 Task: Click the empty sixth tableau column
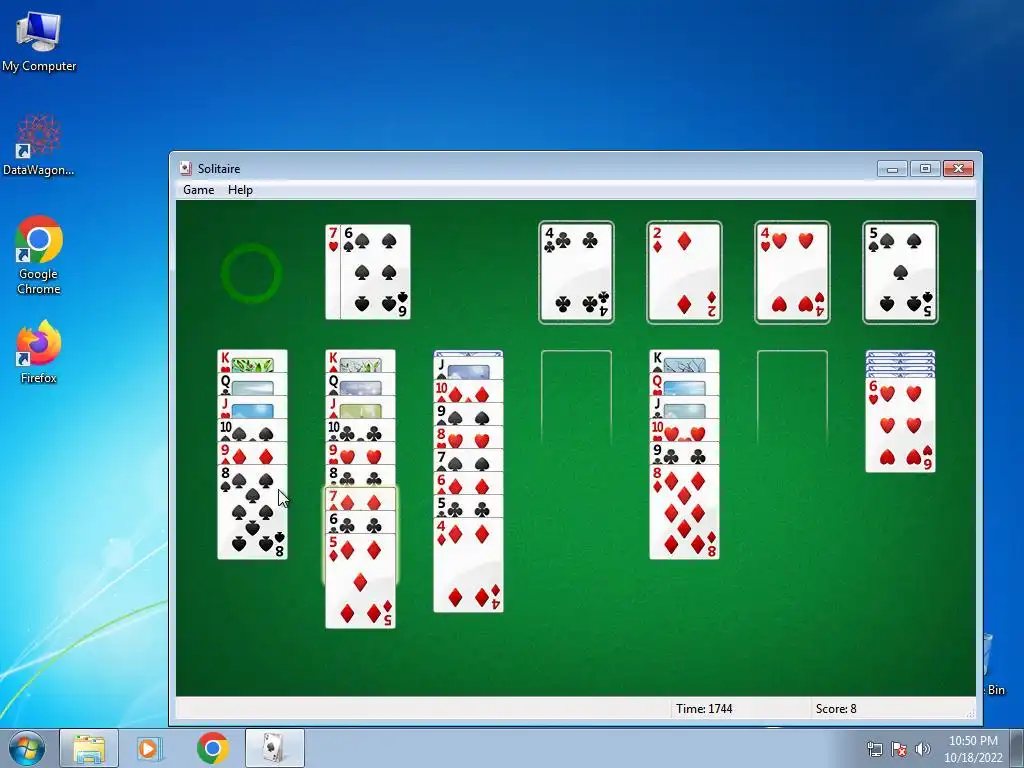pyautogui.click(x=792, y=398)
